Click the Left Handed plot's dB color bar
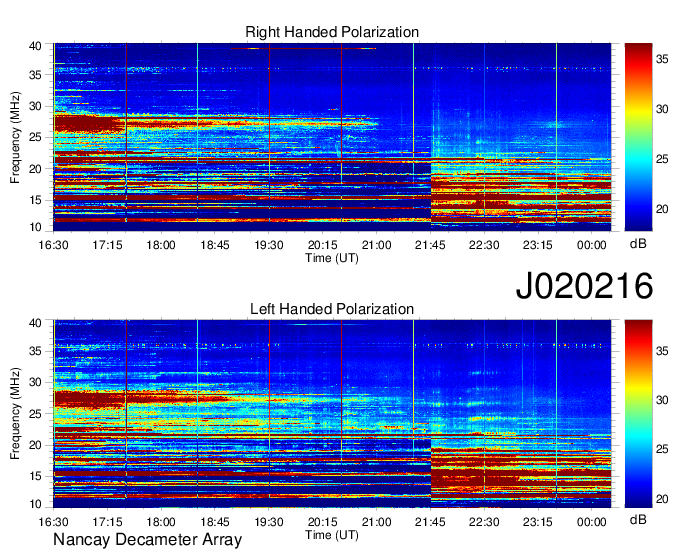The image size is (680, 552). [x=638, y=414]
